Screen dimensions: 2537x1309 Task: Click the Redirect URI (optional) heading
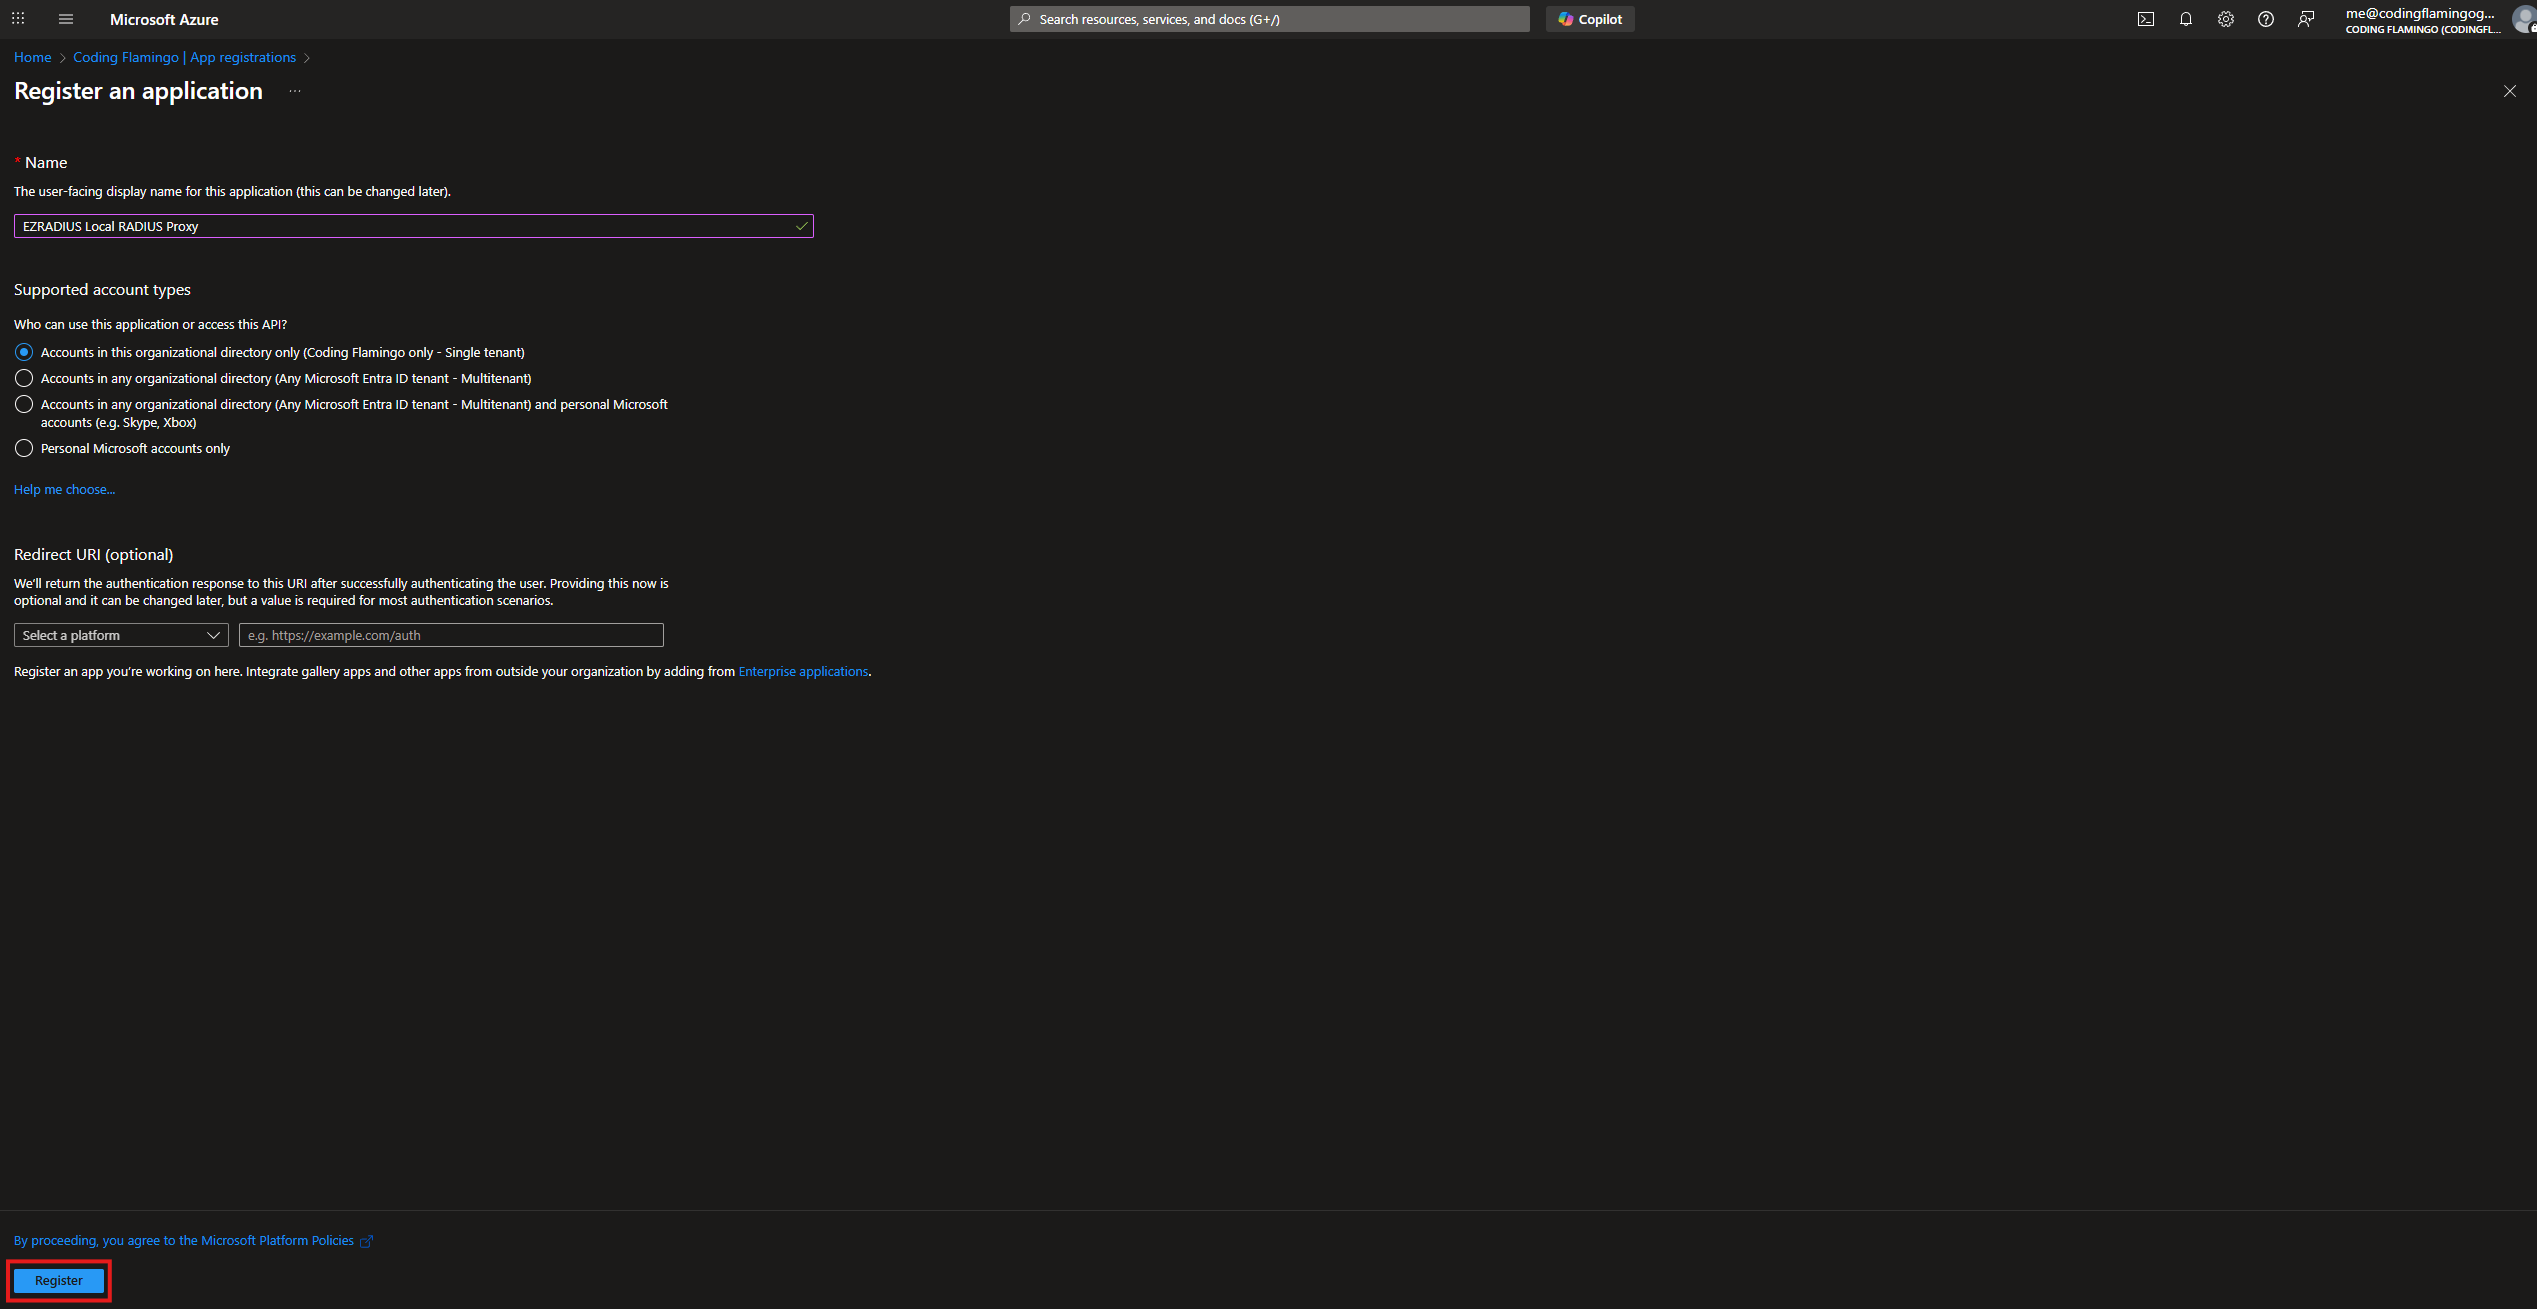(93, 554)
